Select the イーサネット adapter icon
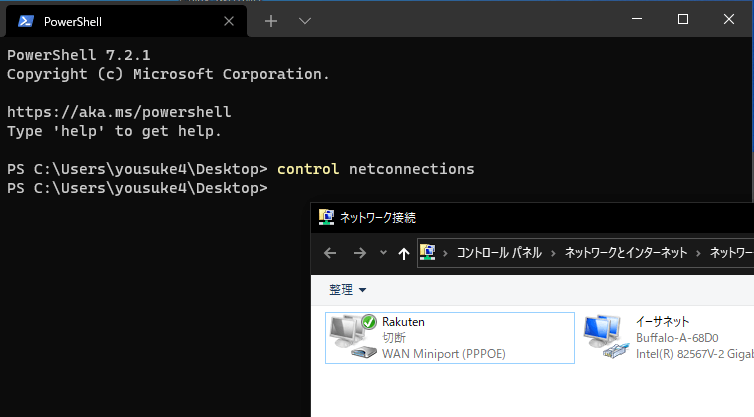 (606, 337)
